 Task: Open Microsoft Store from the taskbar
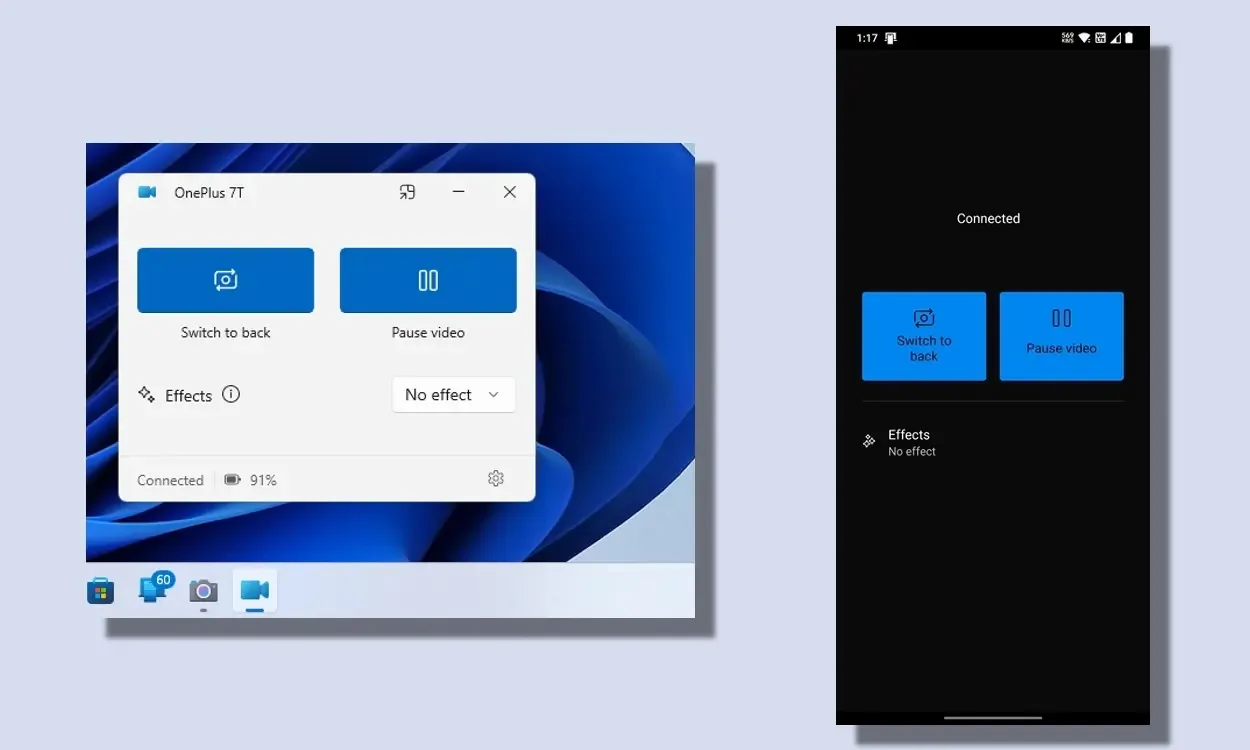pos(100,591)
